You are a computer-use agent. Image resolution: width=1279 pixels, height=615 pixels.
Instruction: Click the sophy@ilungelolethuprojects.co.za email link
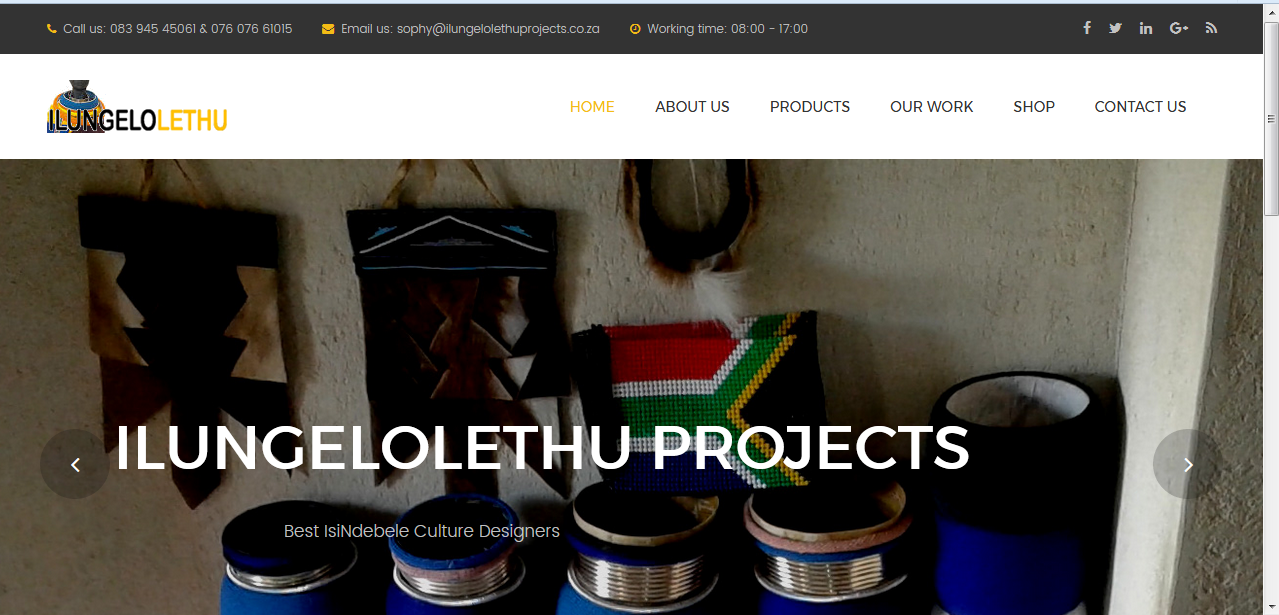pos(498,29)
